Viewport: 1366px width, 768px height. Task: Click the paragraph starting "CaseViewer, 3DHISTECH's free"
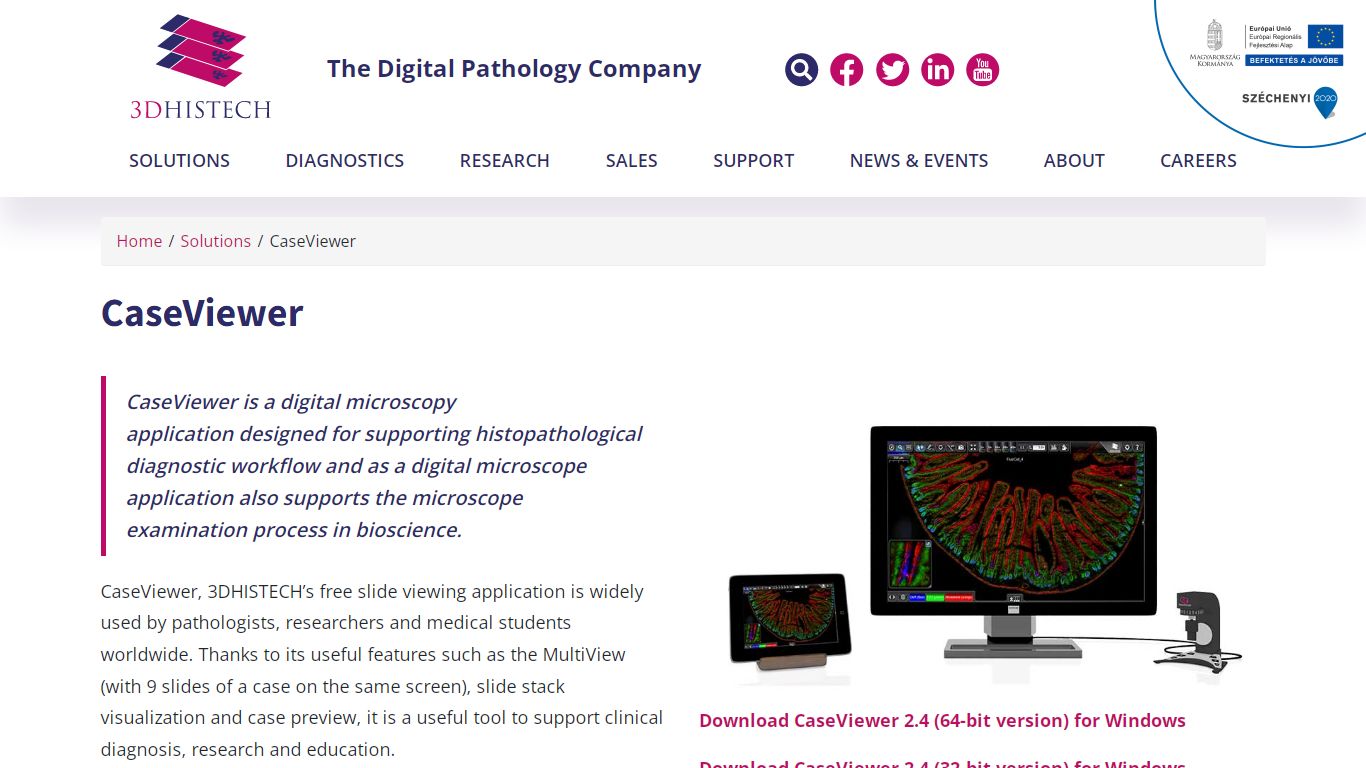point(382,670)
